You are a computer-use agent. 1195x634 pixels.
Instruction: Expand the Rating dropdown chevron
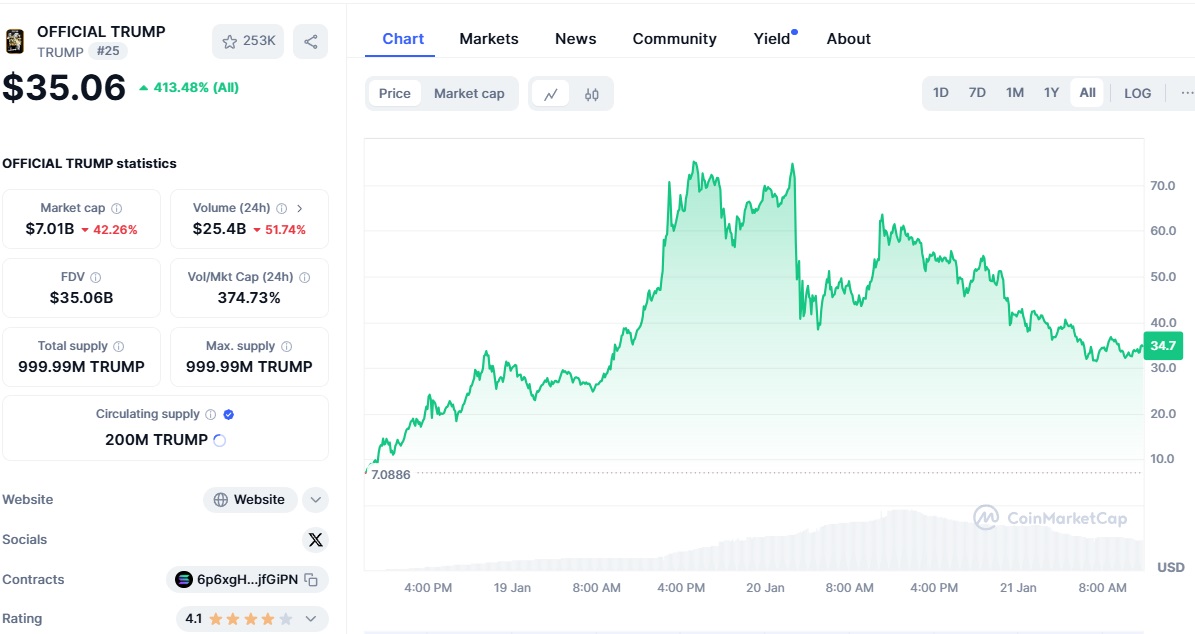(x=311, y=619)
